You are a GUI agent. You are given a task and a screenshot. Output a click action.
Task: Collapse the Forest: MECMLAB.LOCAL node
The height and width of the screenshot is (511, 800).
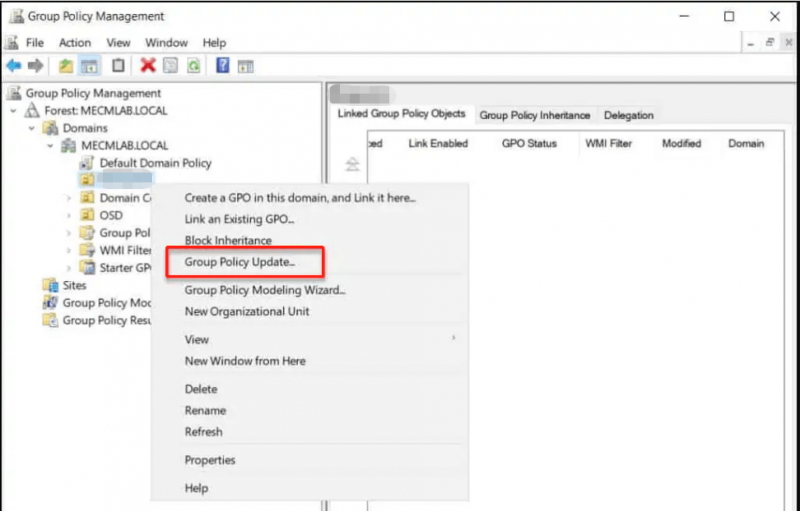[13, 111]
